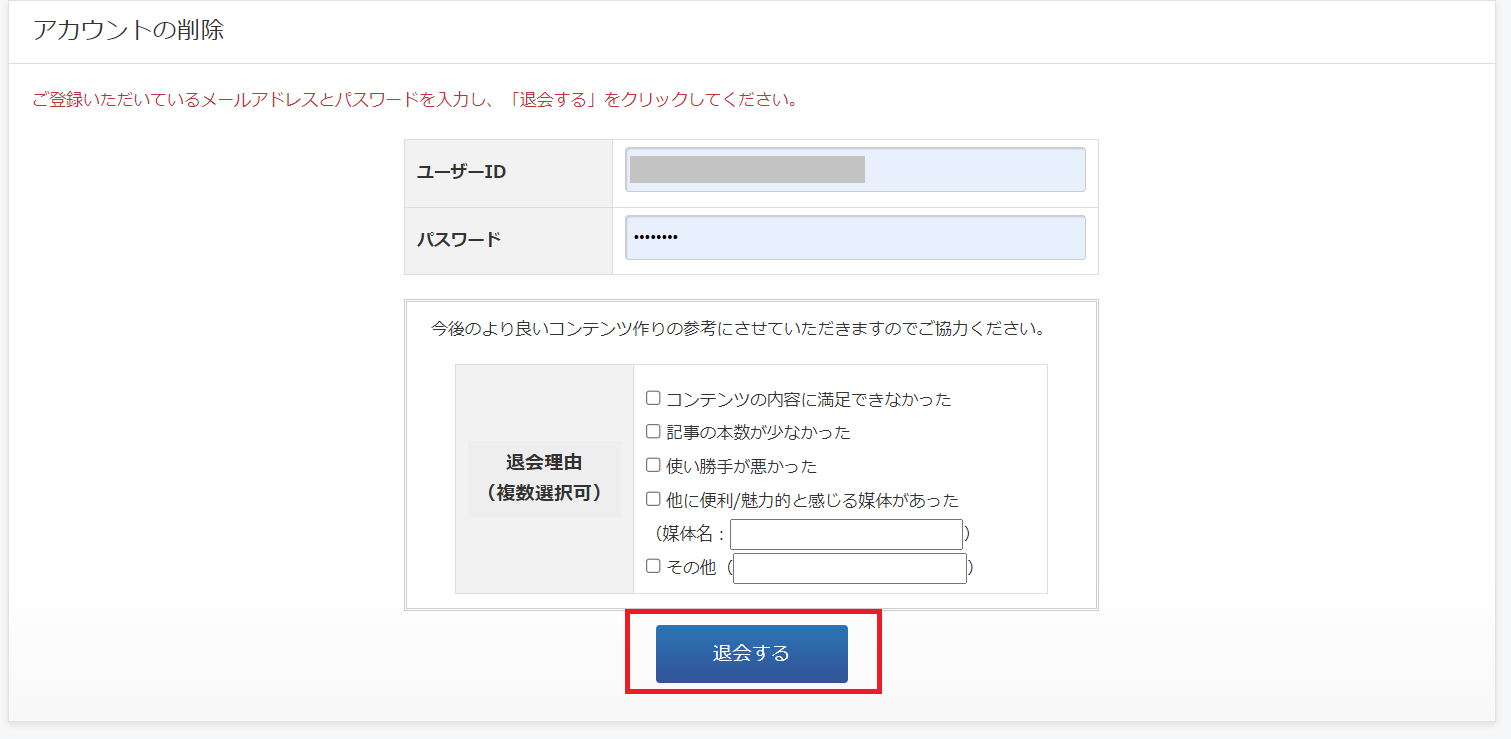Click the コンテンツの内容に満足できなかった label text

point(808,399)
